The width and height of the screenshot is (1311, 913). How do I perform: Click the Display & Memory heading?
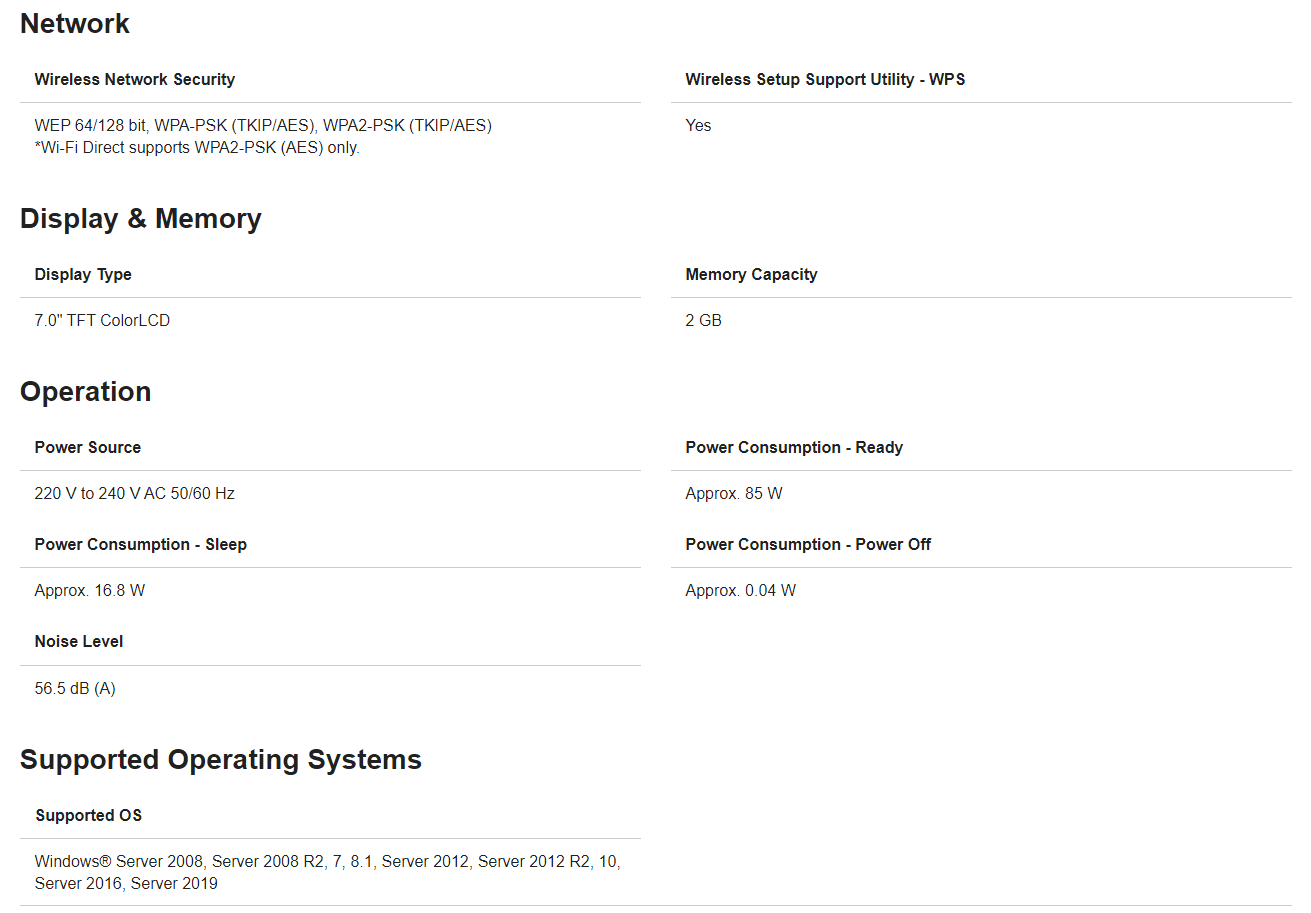(x=141, y=219)
